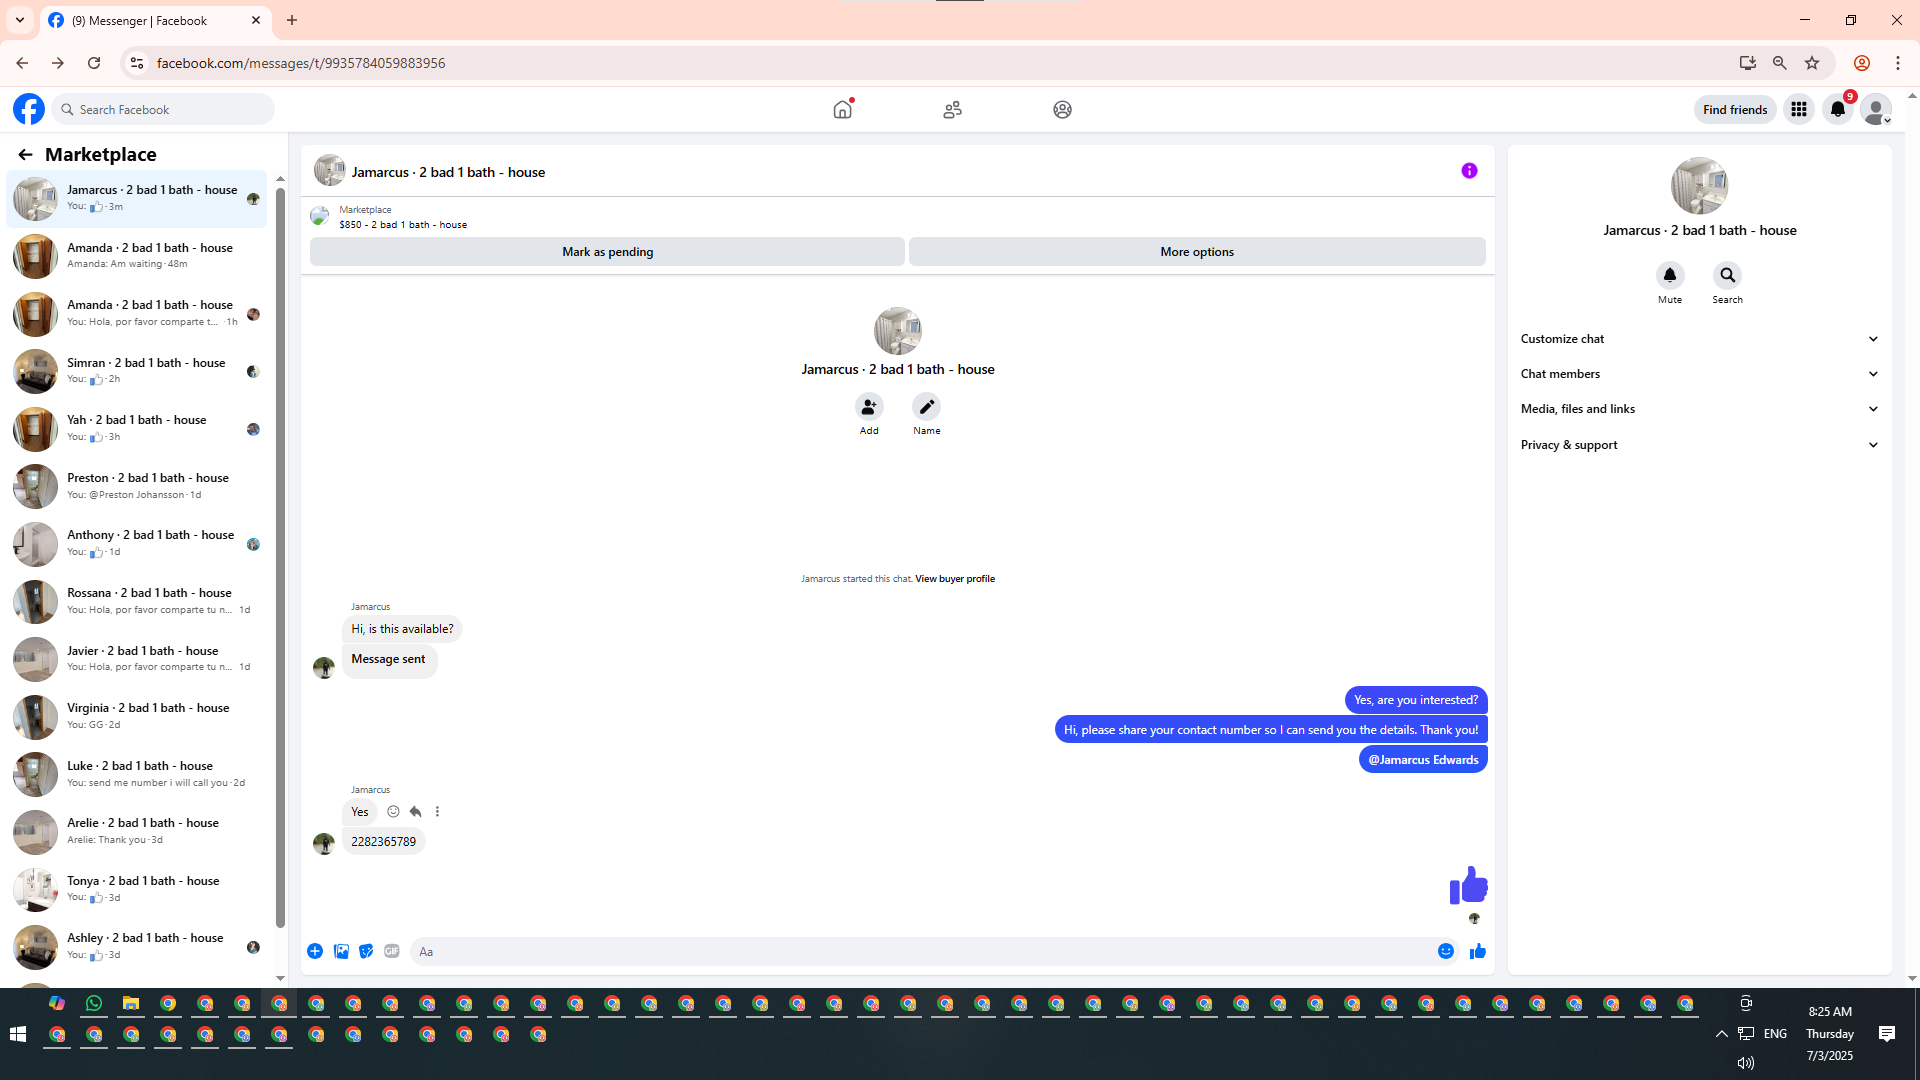
Task: Go back from Marketplace list
Action: tap(25, 154)
